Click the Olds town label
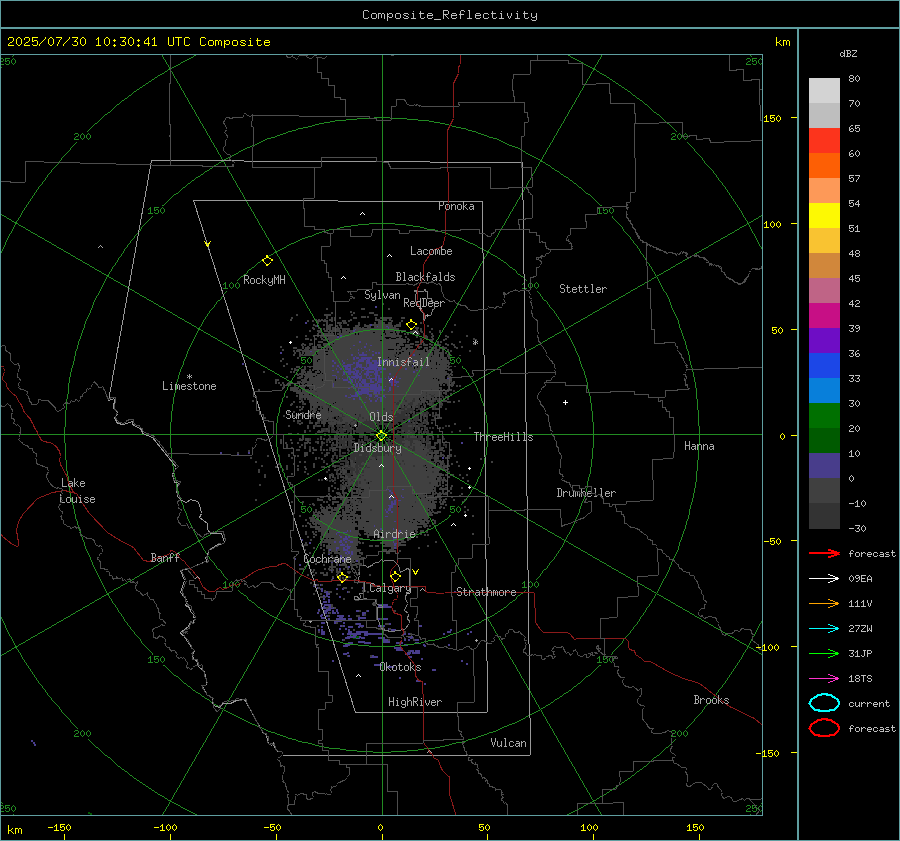900x841 pixels. (381, 417)
